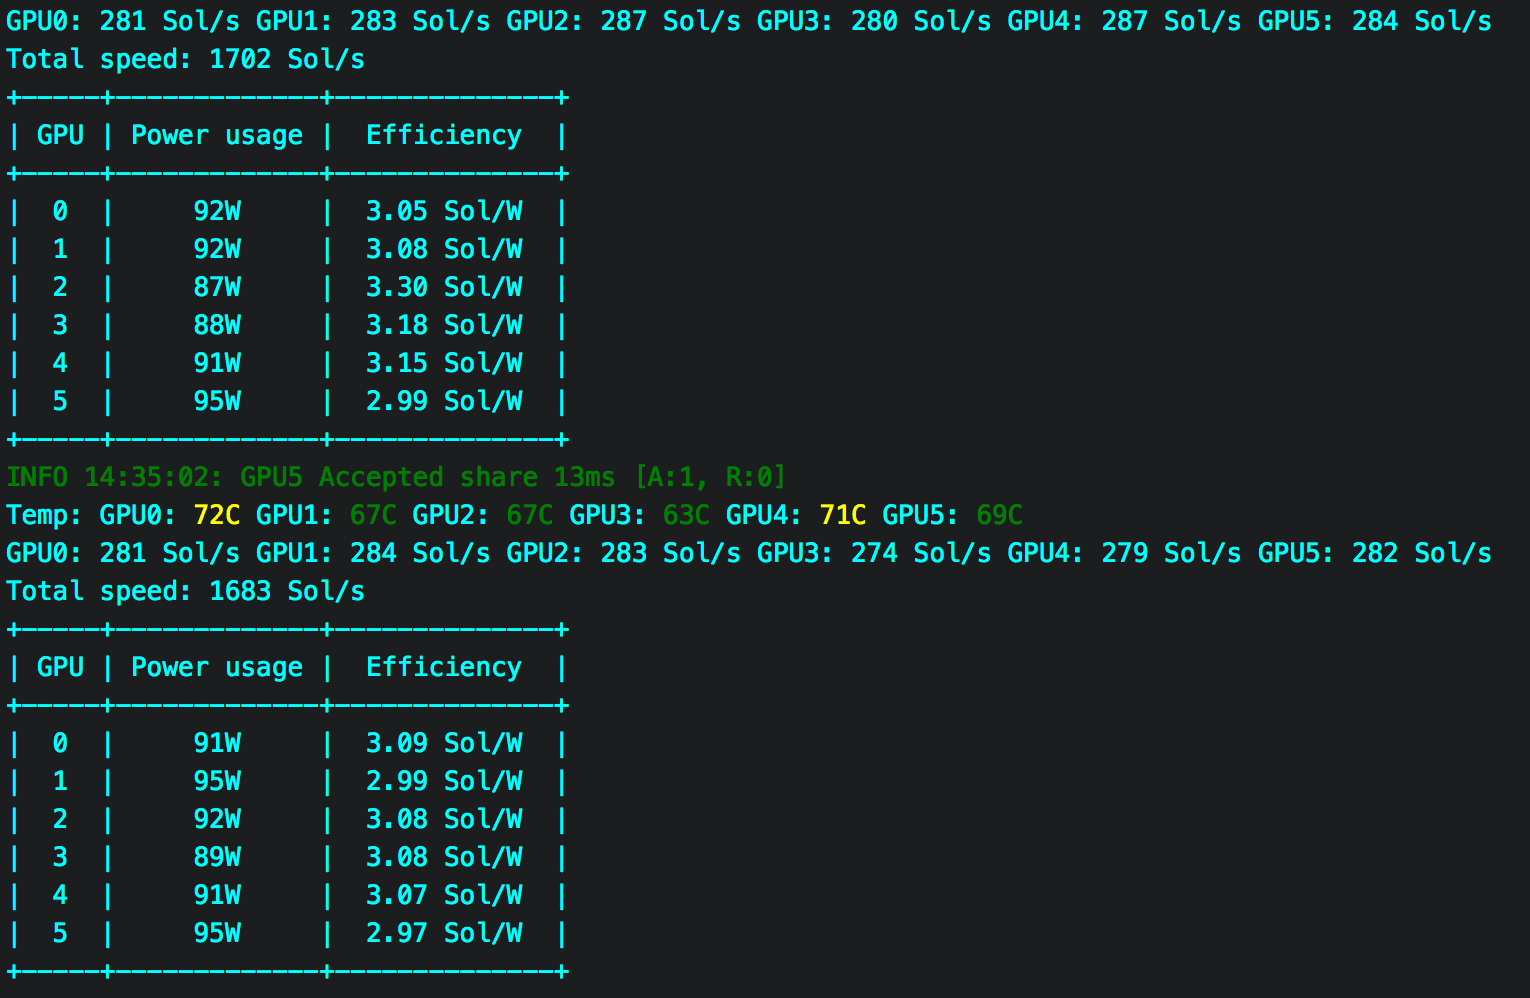The image size is (1530, 998).
Task: Click the 87W power usage value
Action: click(x=217, y=287)
